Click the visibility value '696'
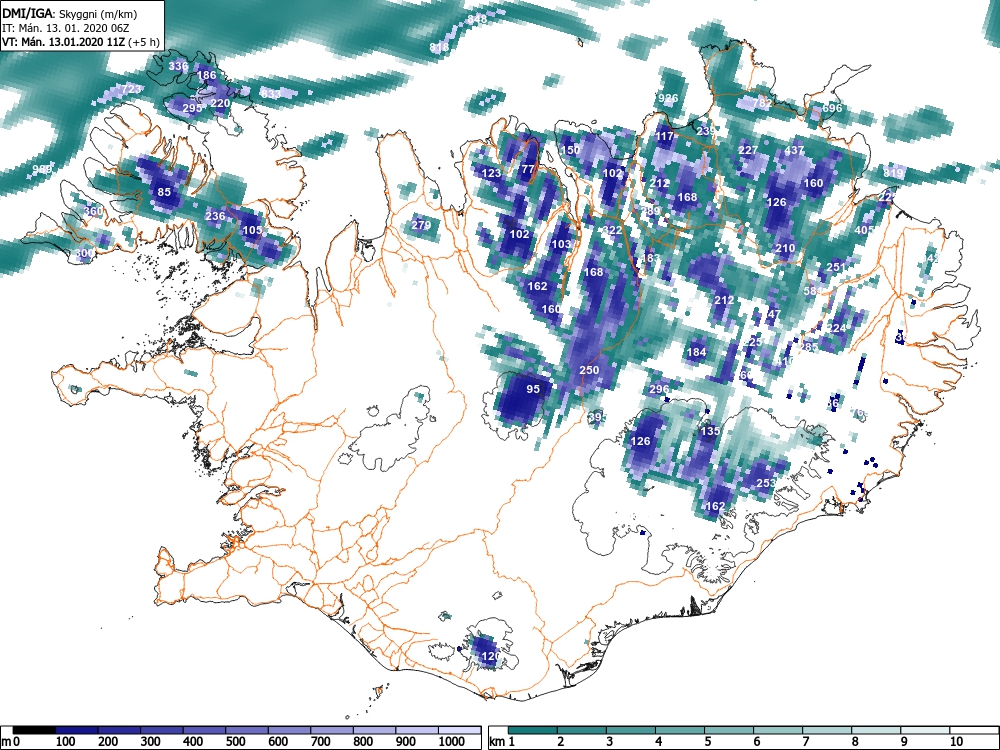Screen dimensions: 1000x750 pos(832,108)
